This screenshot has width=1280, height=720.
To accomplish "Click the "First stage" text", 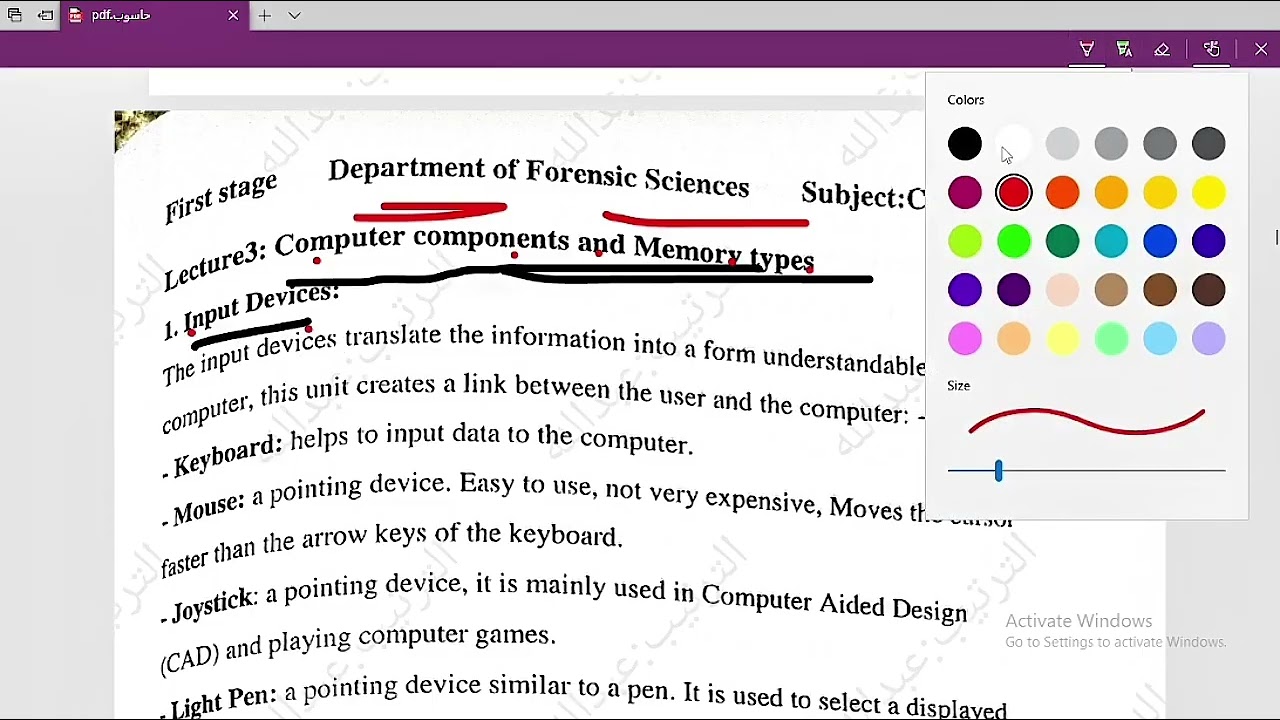I will tap(221, 198).
